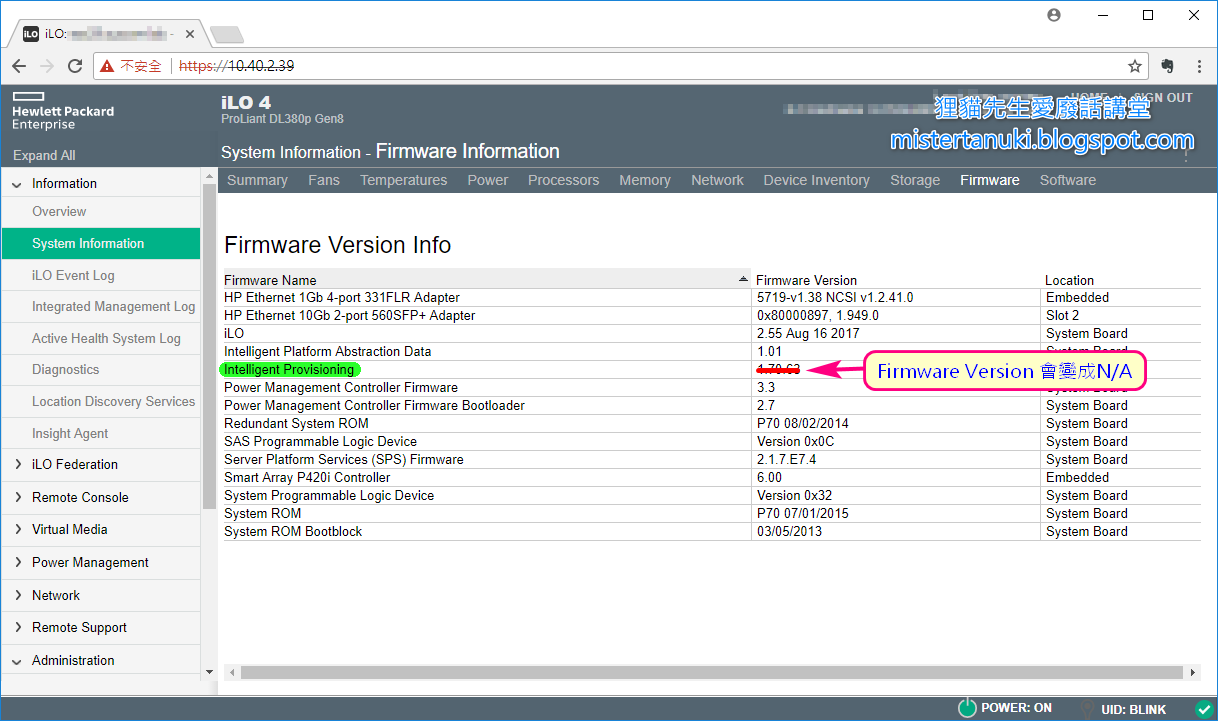Select the Firmware tab
1218x721 pixels.
pos(990,180)
